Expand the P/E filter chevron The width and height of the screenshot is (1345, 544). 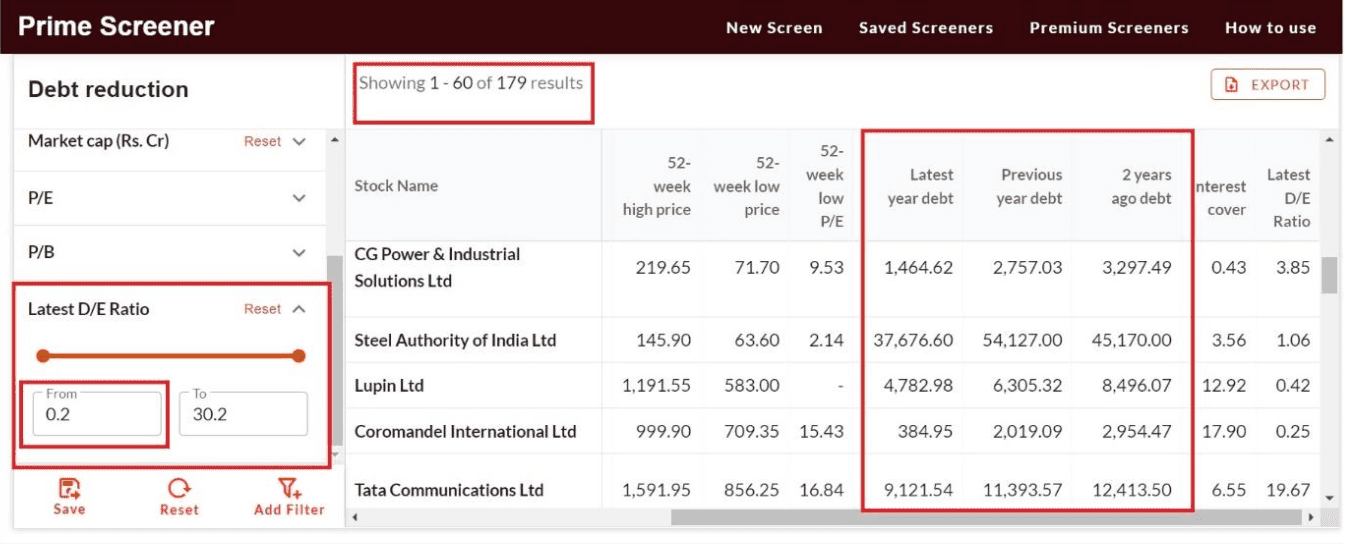pos(299,199)
